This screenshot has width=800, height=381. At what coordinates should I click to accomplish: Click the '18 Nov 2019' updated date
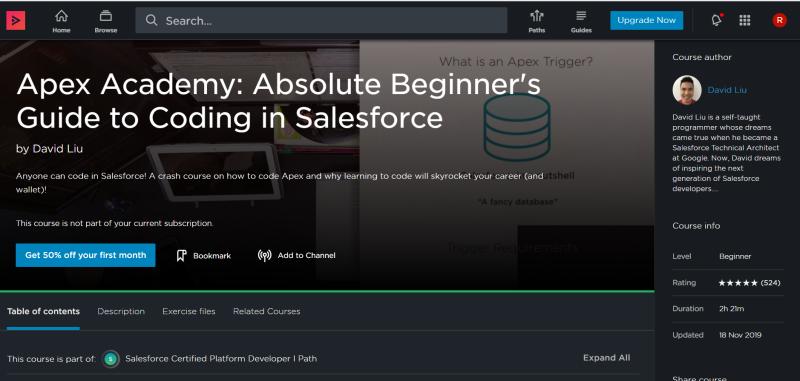click(740, 336)
